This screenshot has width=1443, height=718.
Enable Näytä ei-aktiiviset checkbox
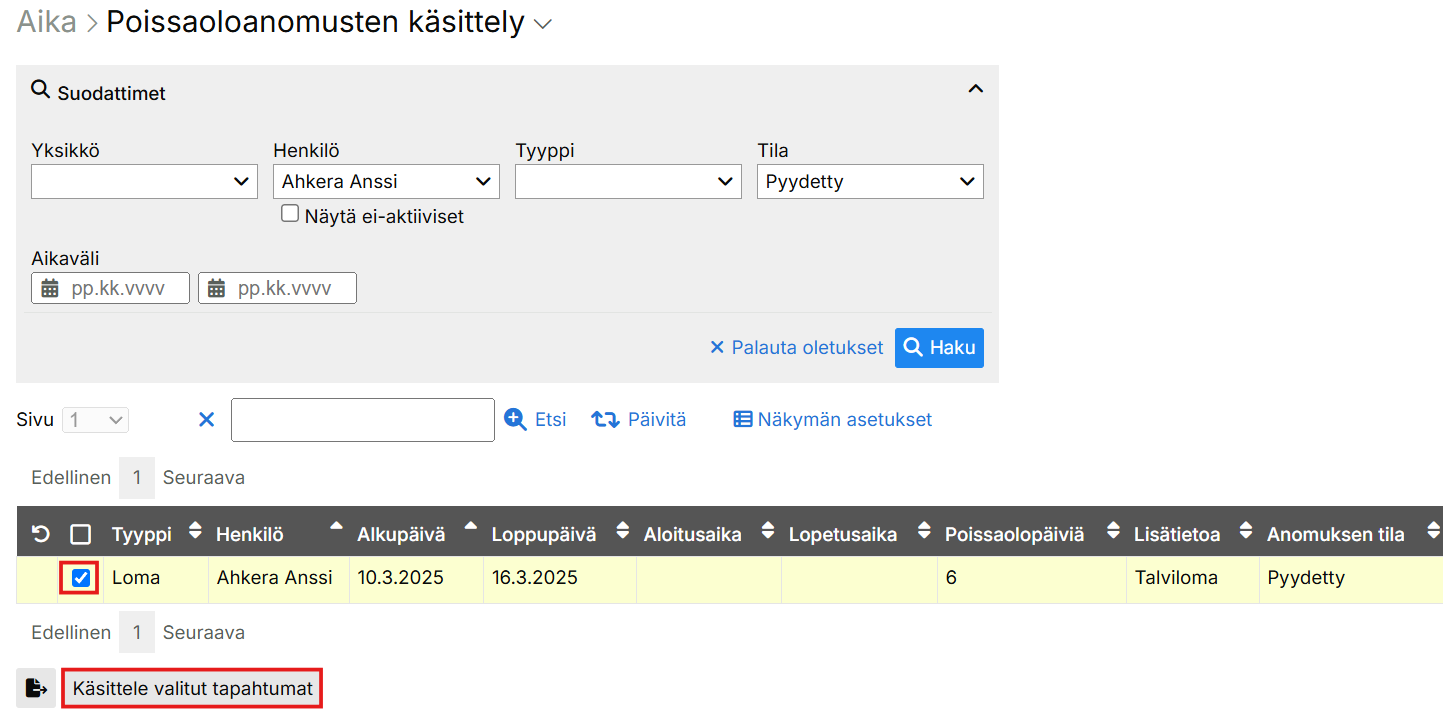pyautogui.click(x=290, y=214)
